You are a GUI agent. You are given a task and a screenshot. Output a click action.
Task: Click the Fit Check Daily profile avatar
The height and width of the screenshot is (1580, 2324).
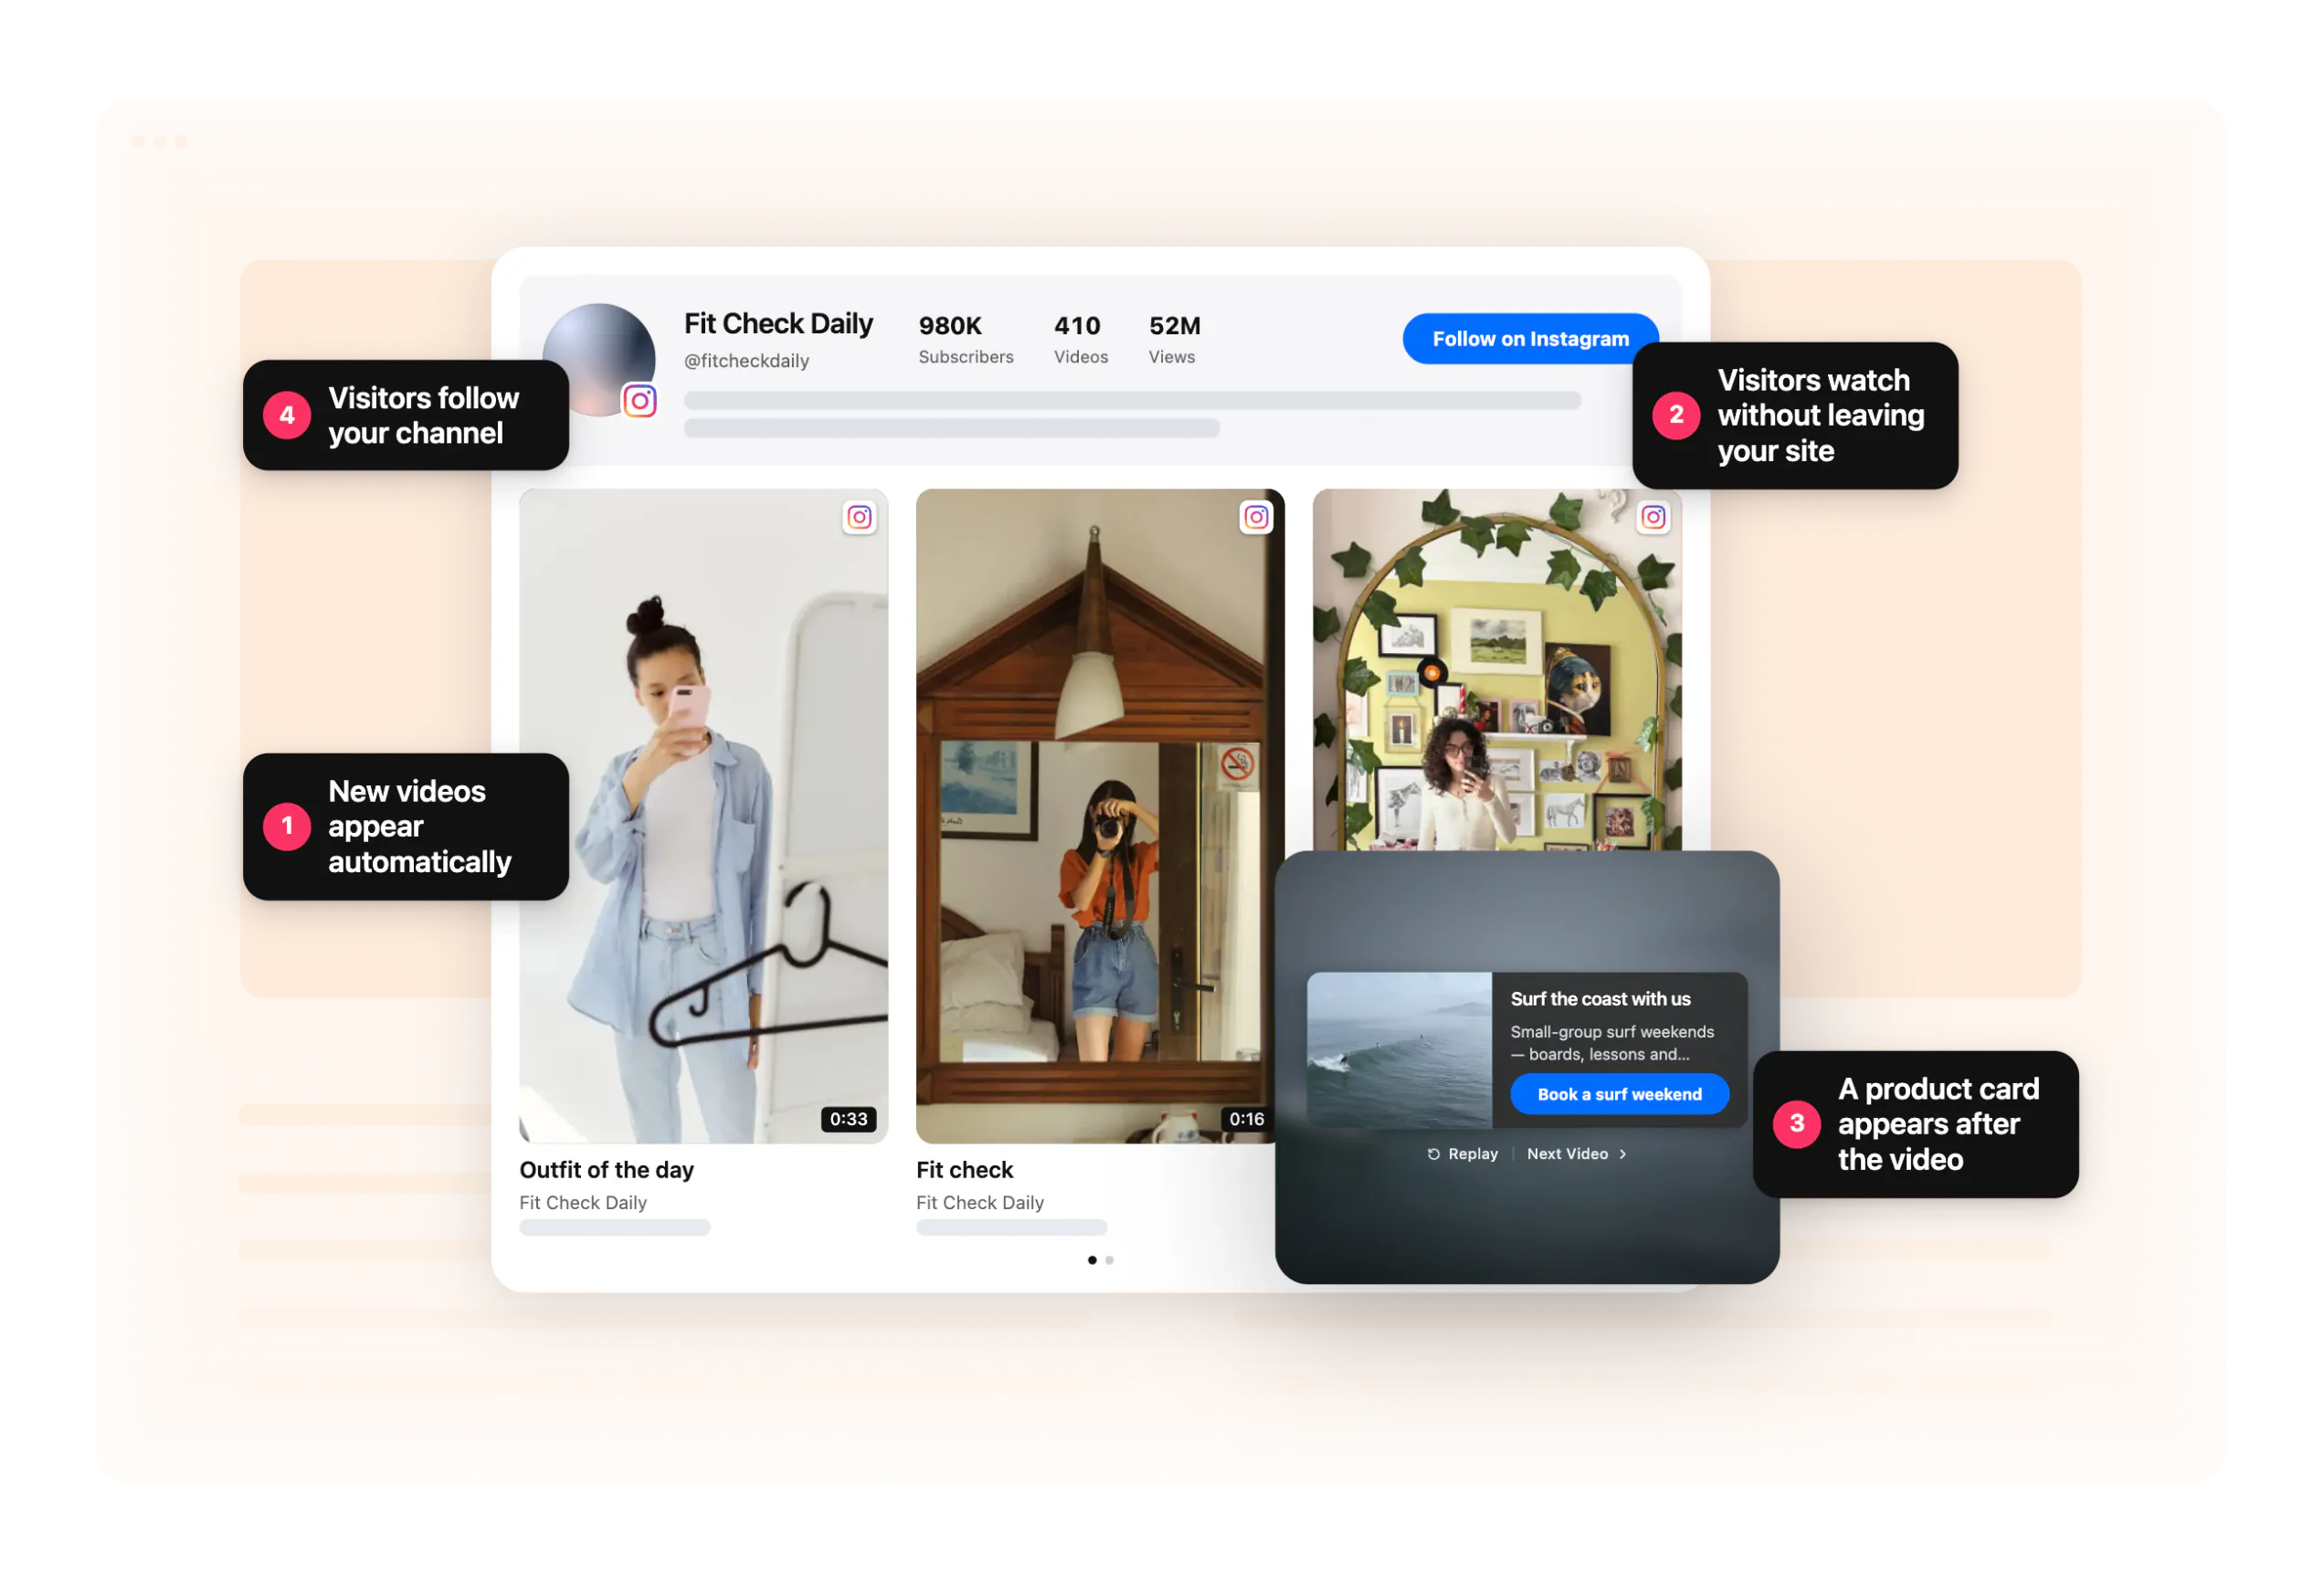tap(598, 360)
